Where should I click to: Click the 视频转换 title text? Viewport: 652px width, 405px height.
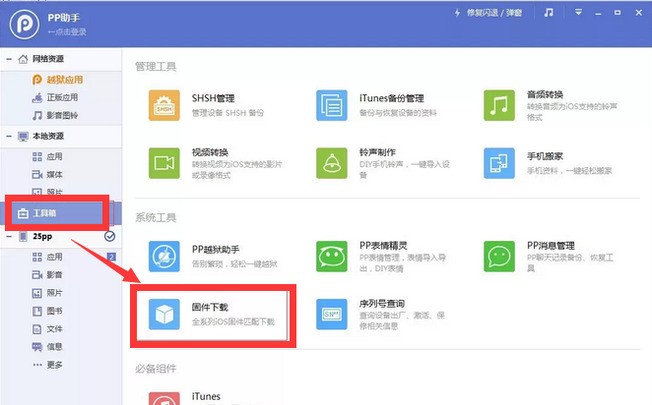click(x=210, y=152)
